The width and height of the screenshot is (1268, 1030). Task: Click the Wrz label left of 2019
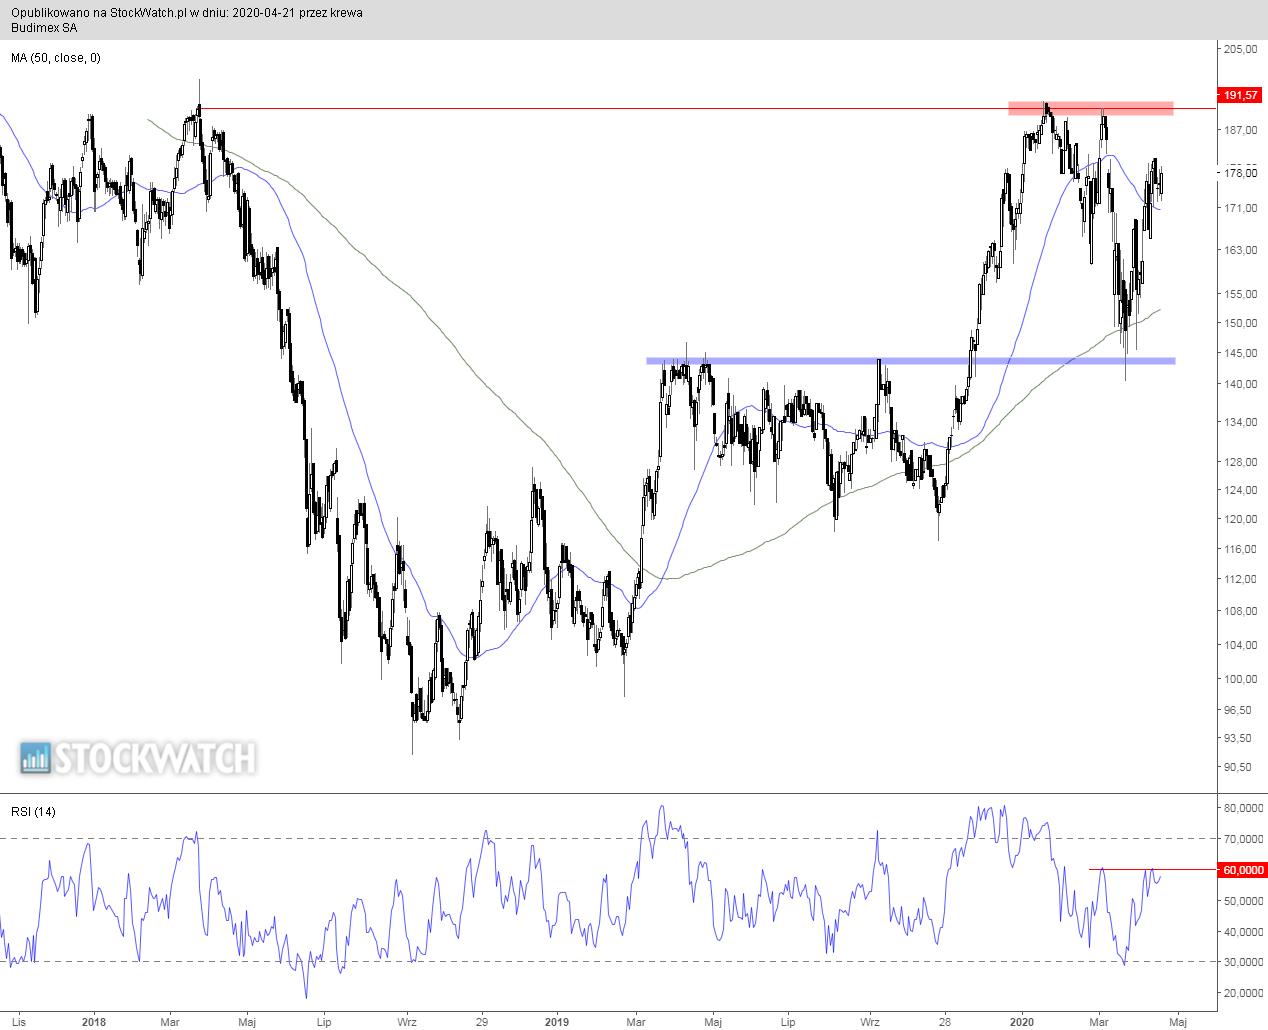[x=407, y=1021]
